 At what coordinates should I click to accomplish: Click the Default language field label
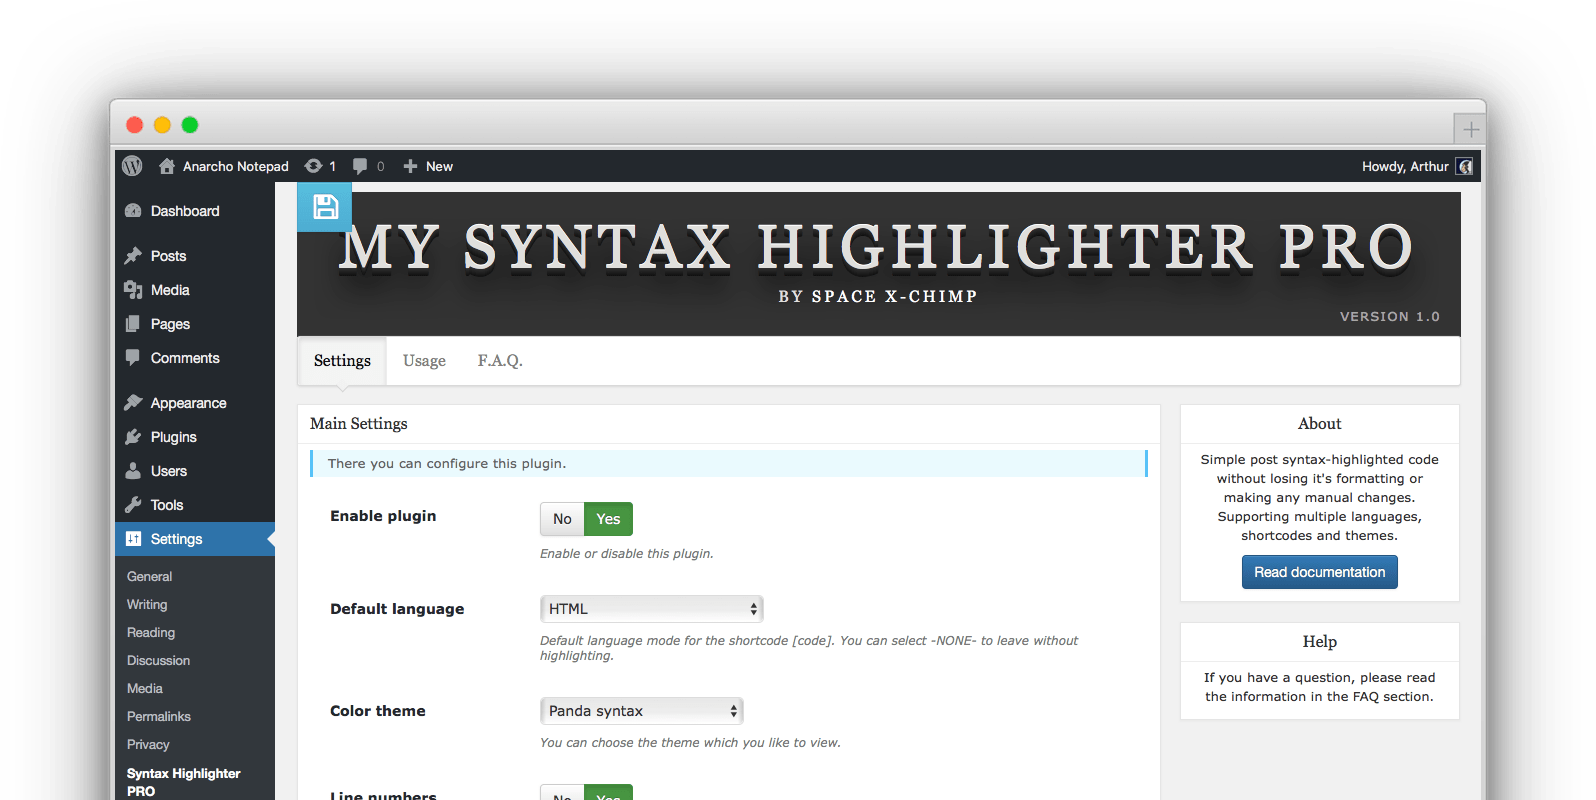tap(397, 609)
